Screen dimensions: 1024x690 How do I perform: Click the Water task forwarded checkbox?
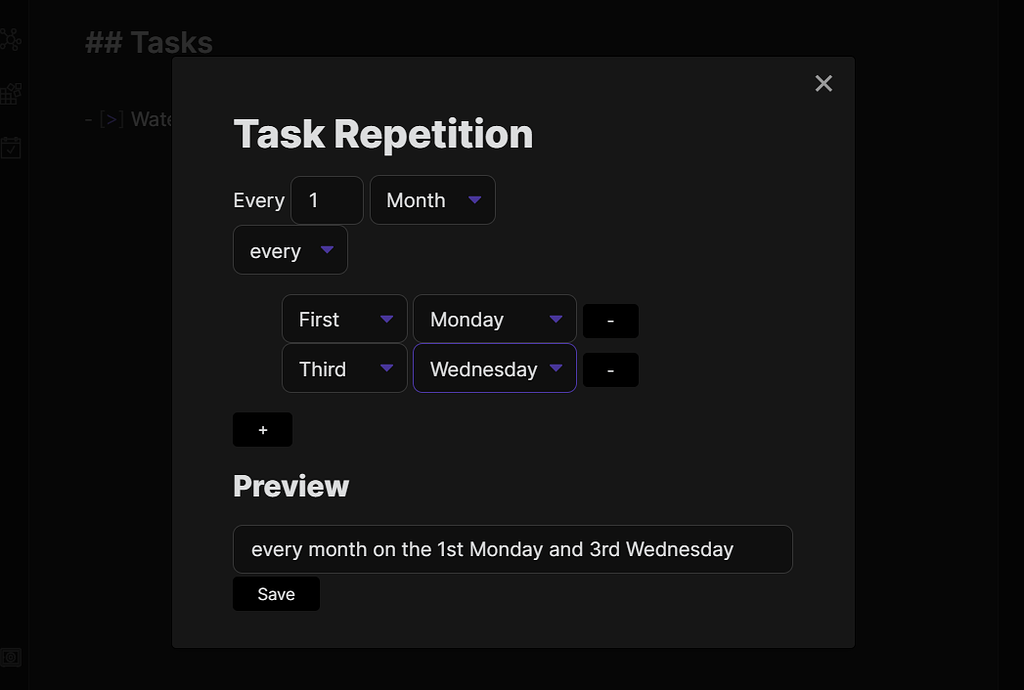[110, 118]
